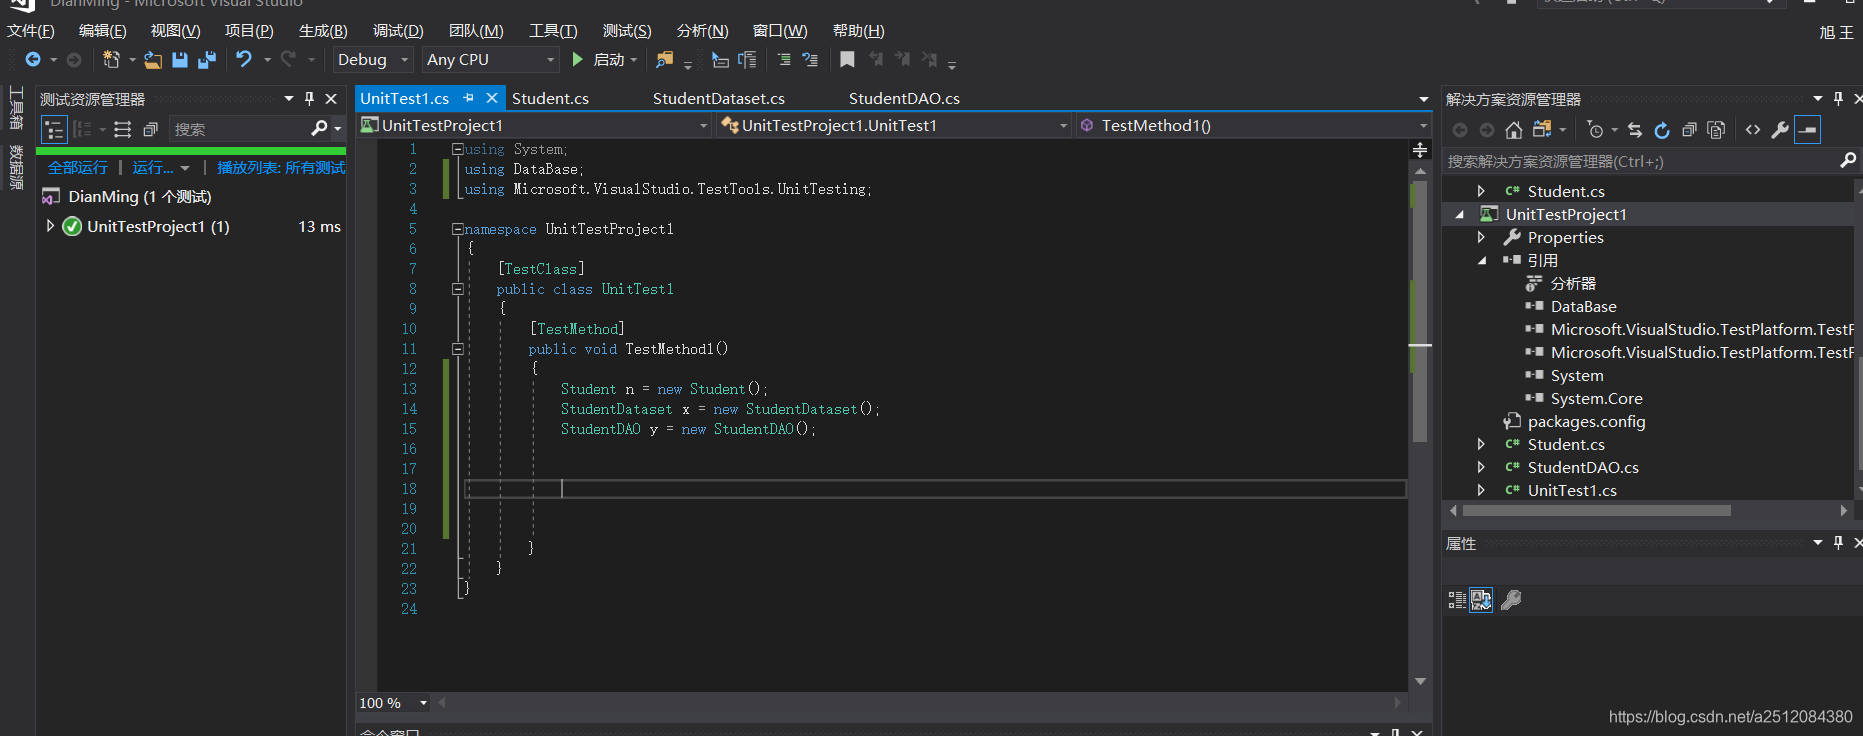The width and height of the screenshot is (1863, 736).
Task: Open the UnitTestProject1.UnitTest1 class dropdown
Action: tap(895, 125)
